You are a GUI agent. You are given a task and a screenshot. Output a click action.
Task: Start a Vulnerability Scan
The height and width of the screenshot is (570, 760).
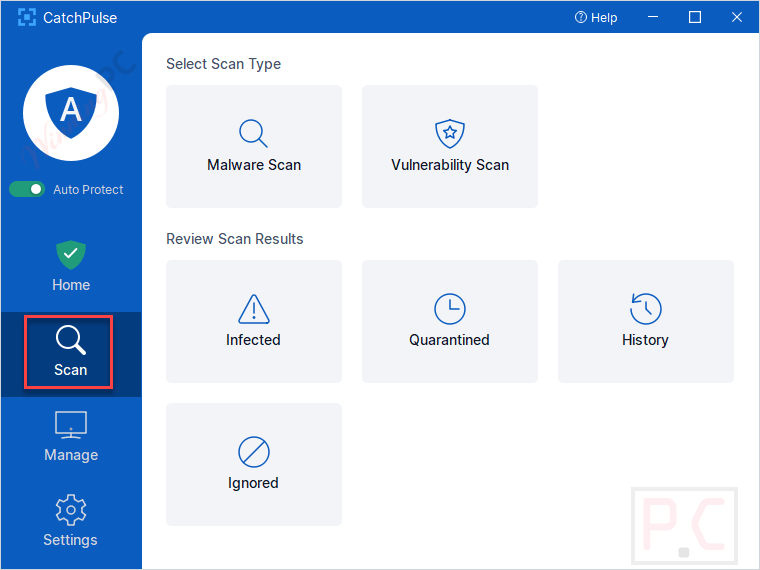click(x=450, y=146)
